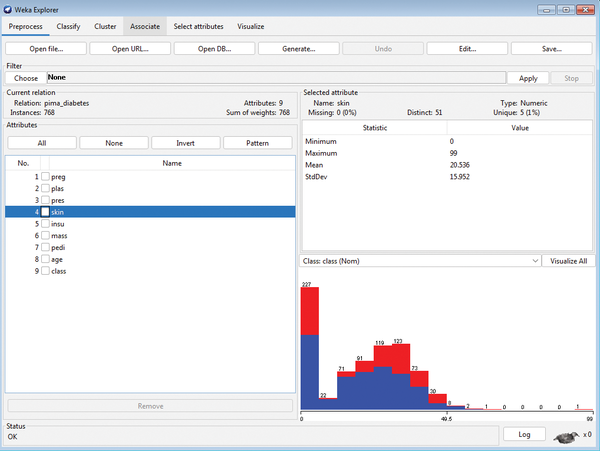600x451 pixels.
Task: Click the Value column header
Action: [x=520, y=128]
